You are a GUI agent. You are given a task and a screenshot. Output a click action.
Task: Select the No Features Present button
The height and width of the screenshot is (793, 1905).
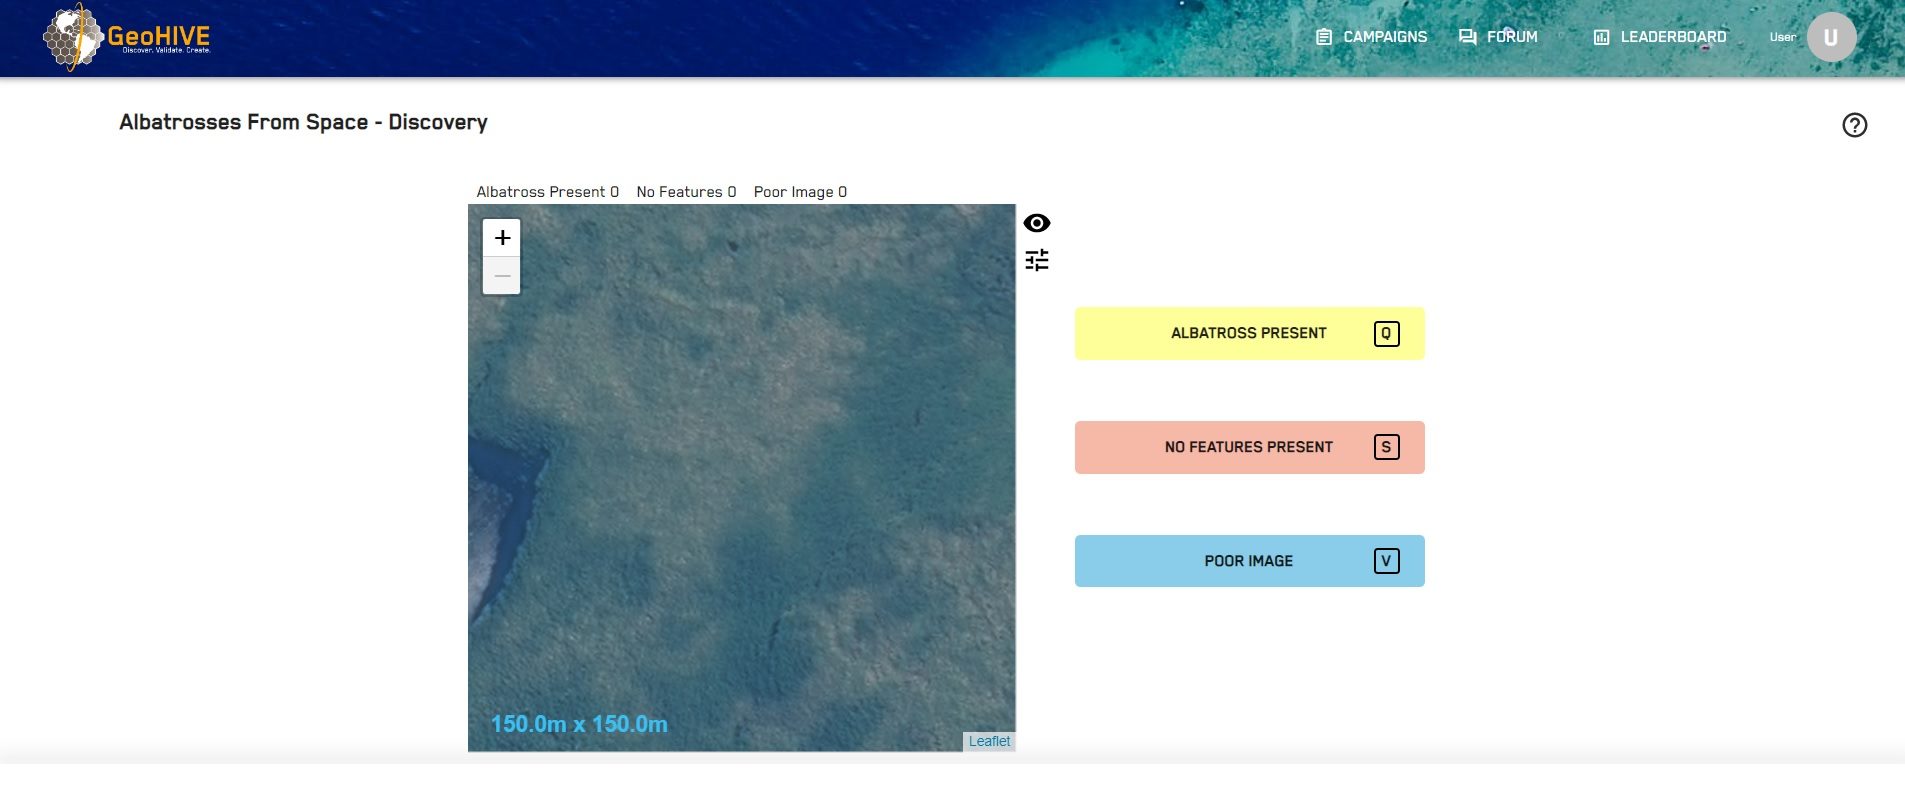point(1248,447)
